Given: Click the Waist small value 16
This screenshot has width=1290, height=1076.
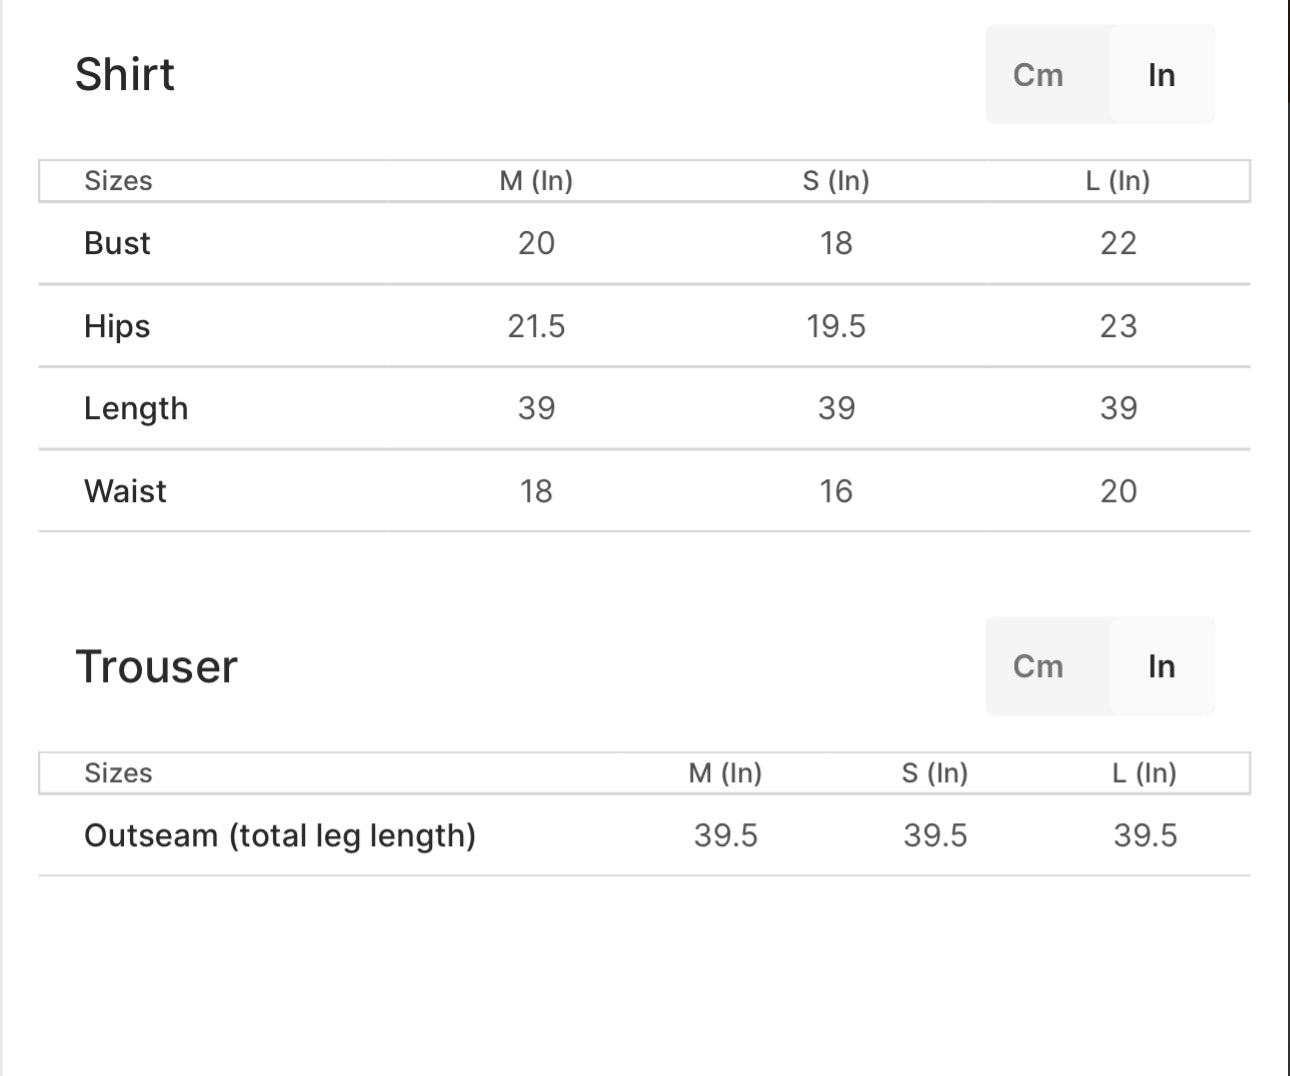Looking at the screenshot, I should coord(836,491).
